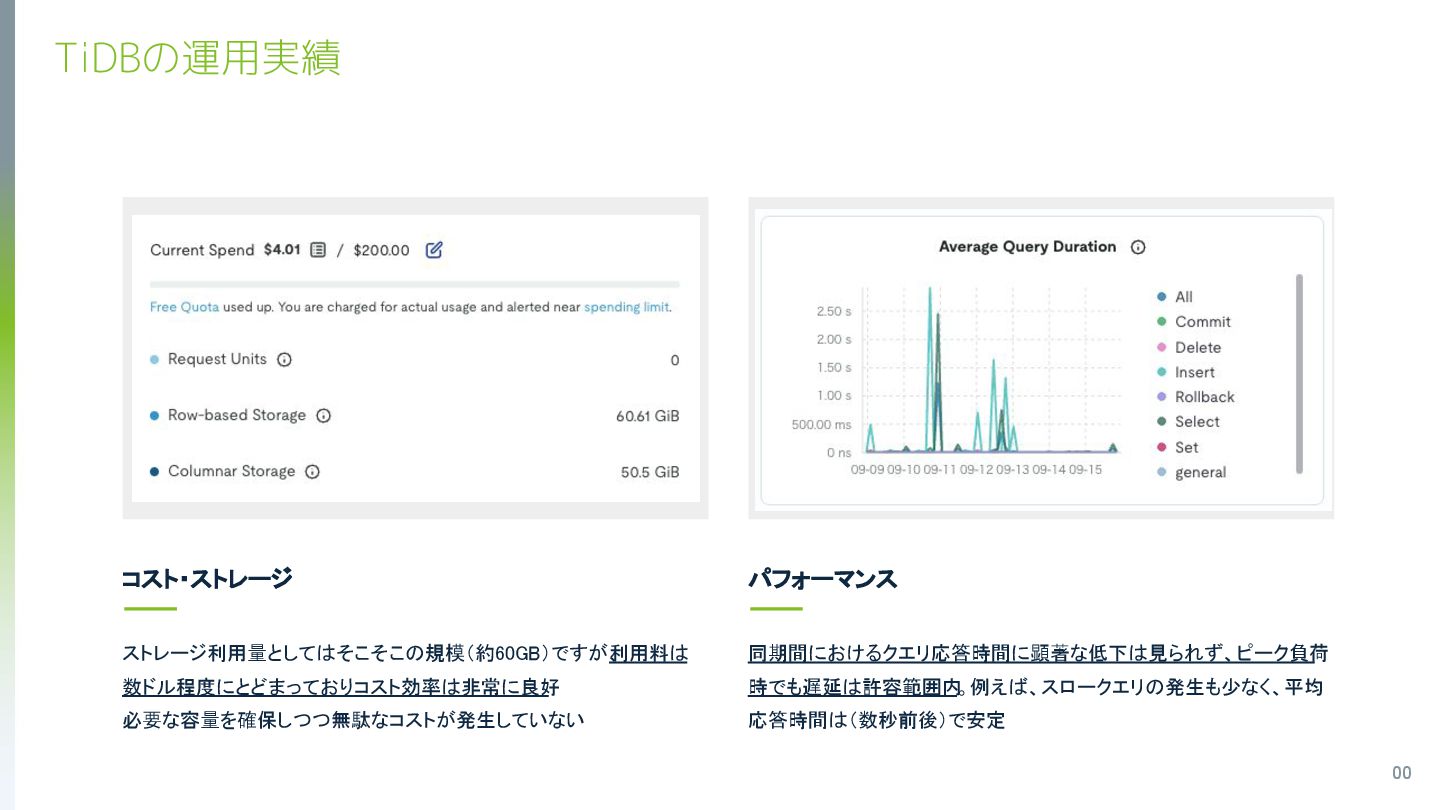Screen dimensions: 1440x810
Task: Open the spend details icon beside $4.01
Action: [318, 250]
